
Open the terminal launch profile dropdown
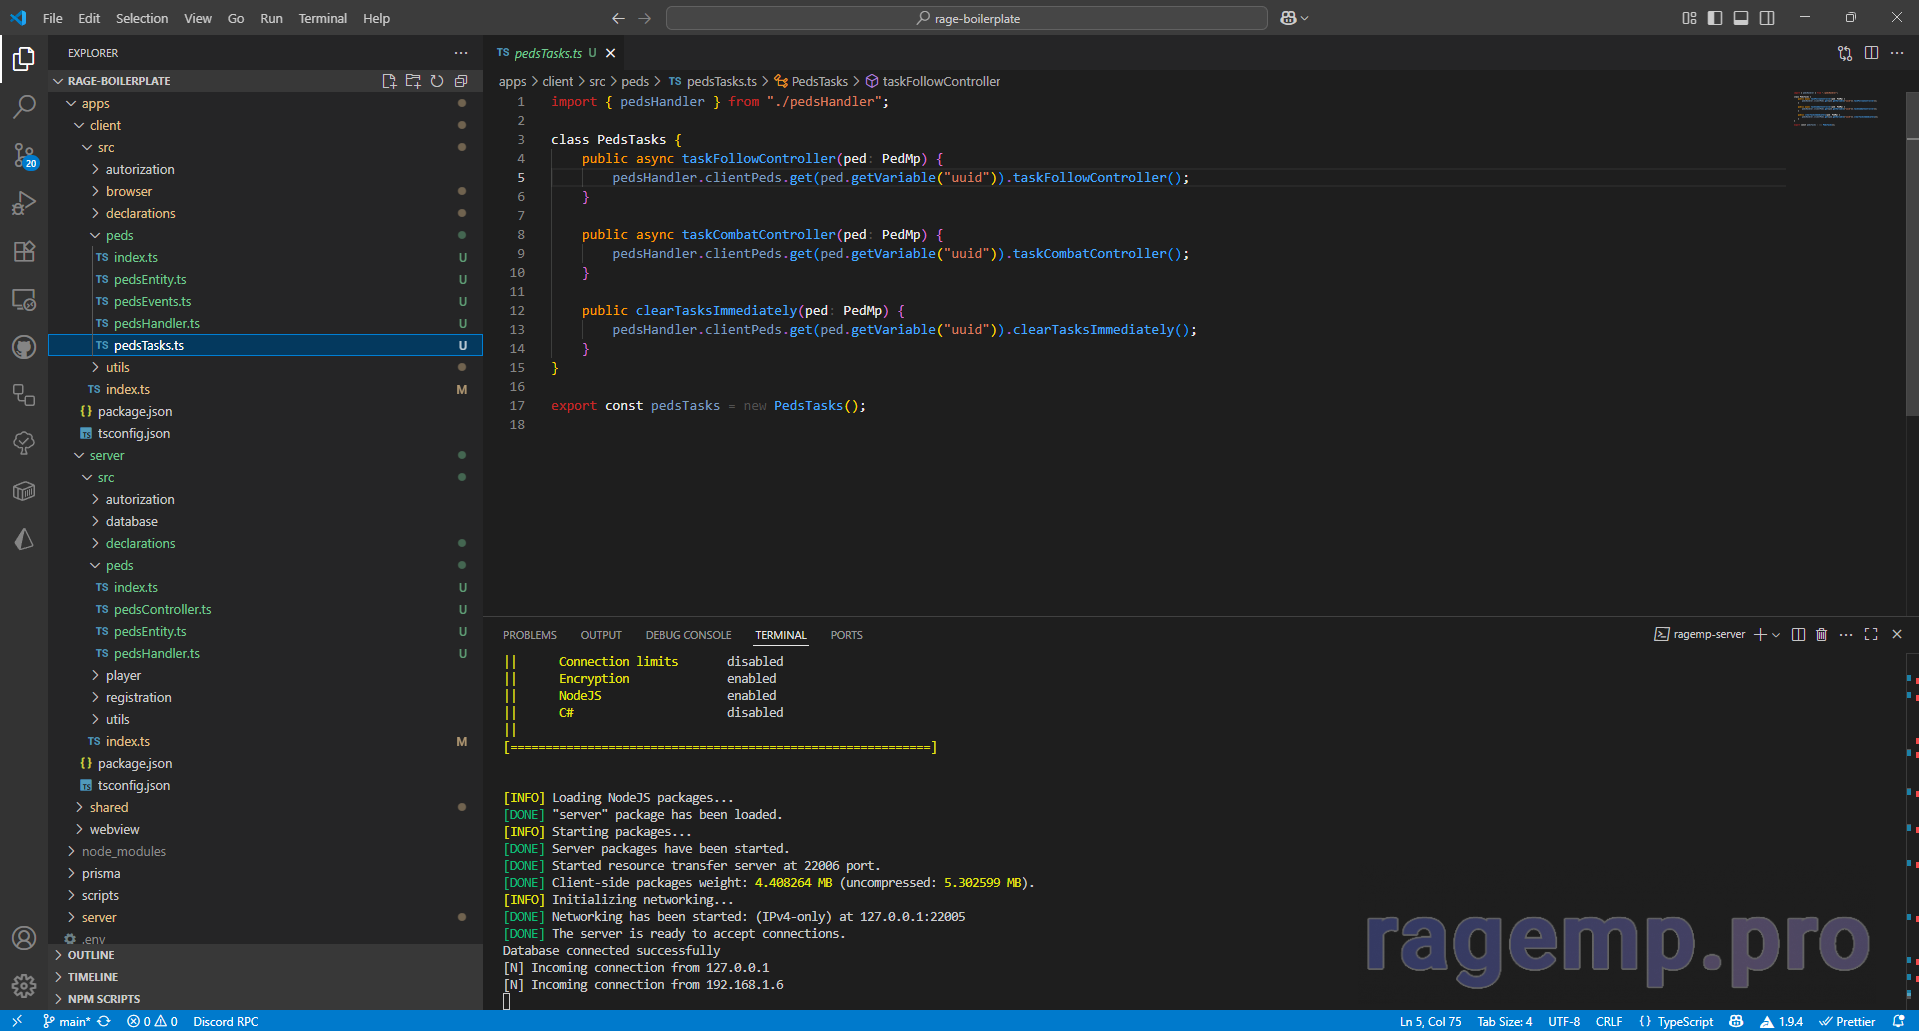(x=1776, y=634)
